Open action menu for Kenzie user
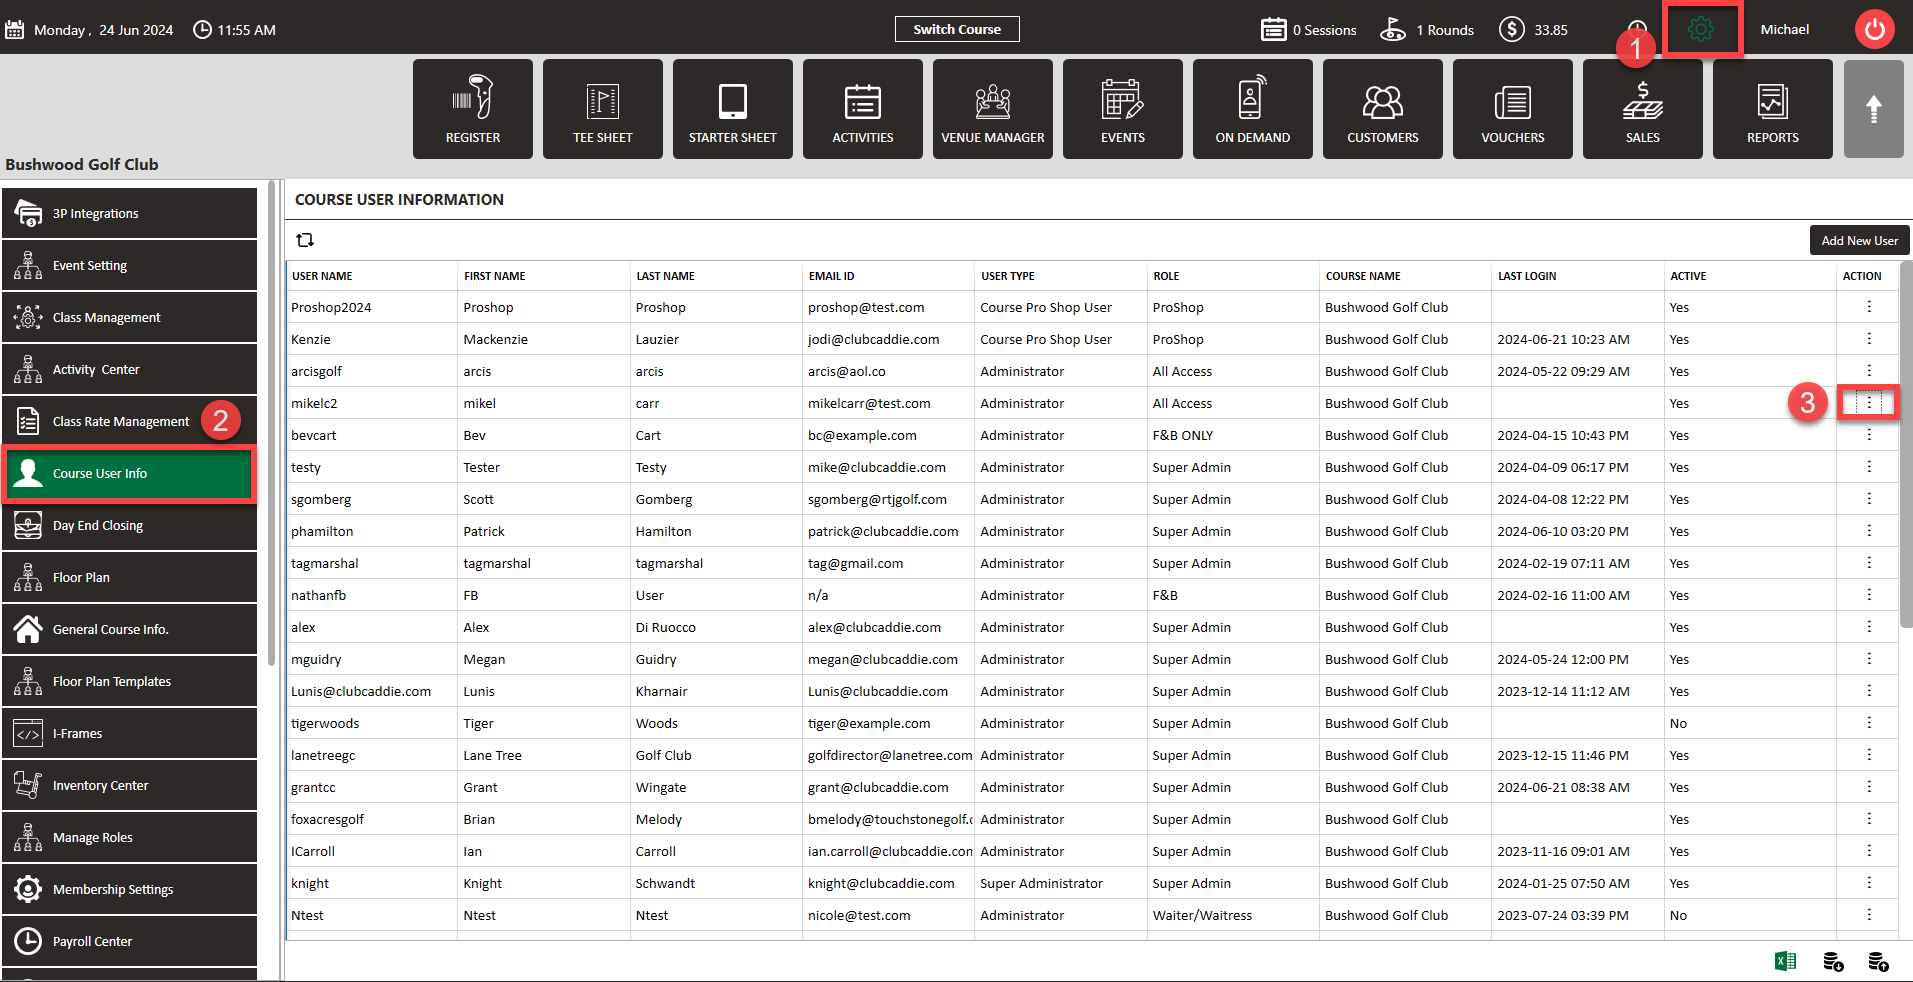This screenshot has width=1913, height=982. [x=1869, y=339]
